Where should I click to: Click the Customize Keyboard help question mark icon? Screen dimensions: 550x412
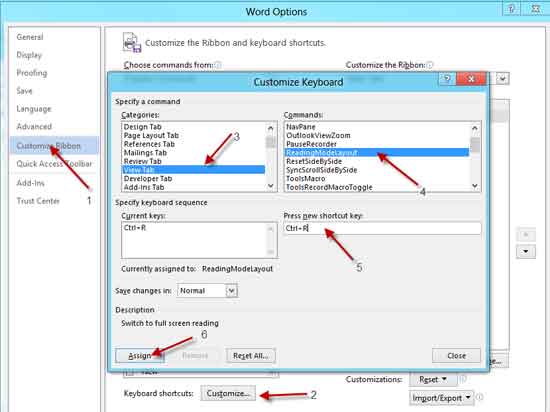tap(447, 79)
